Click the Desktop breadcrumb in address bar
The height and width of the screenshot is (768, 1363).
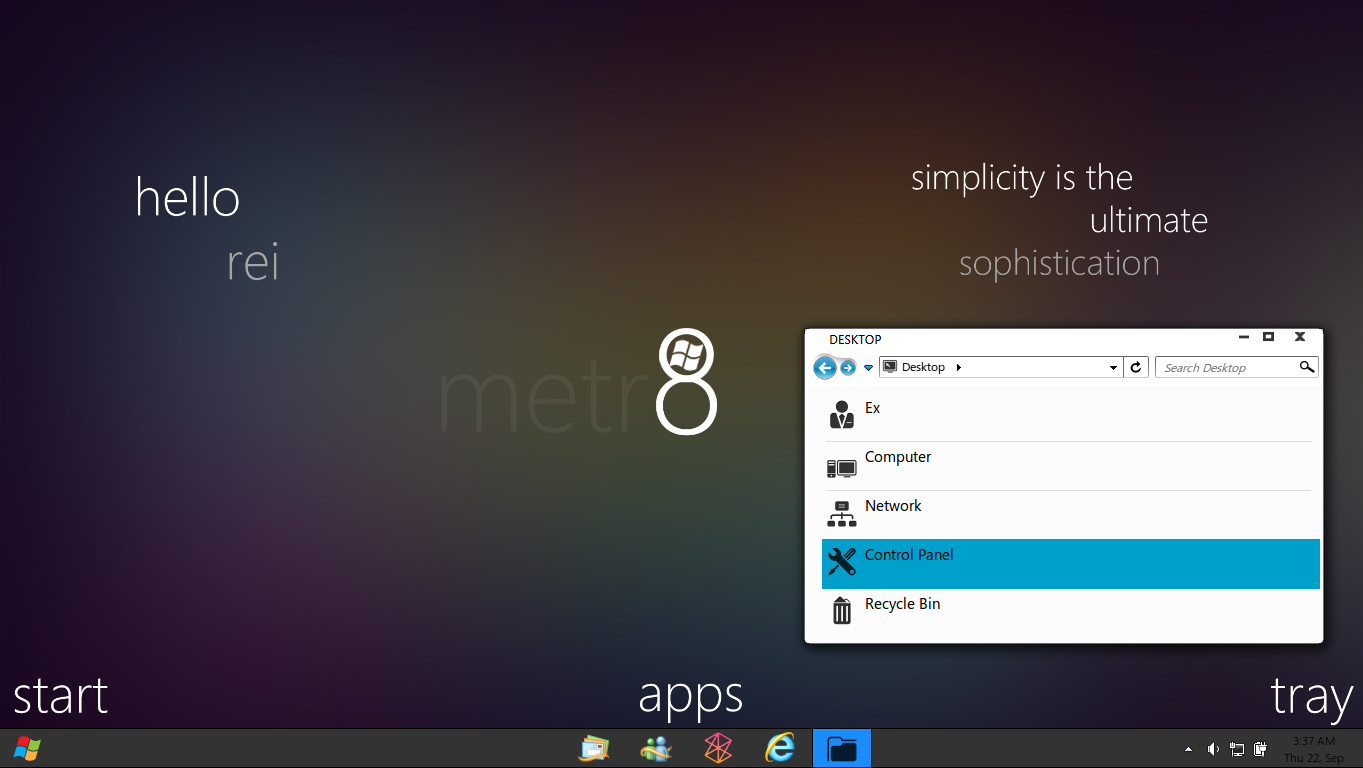tap(923, 367)
